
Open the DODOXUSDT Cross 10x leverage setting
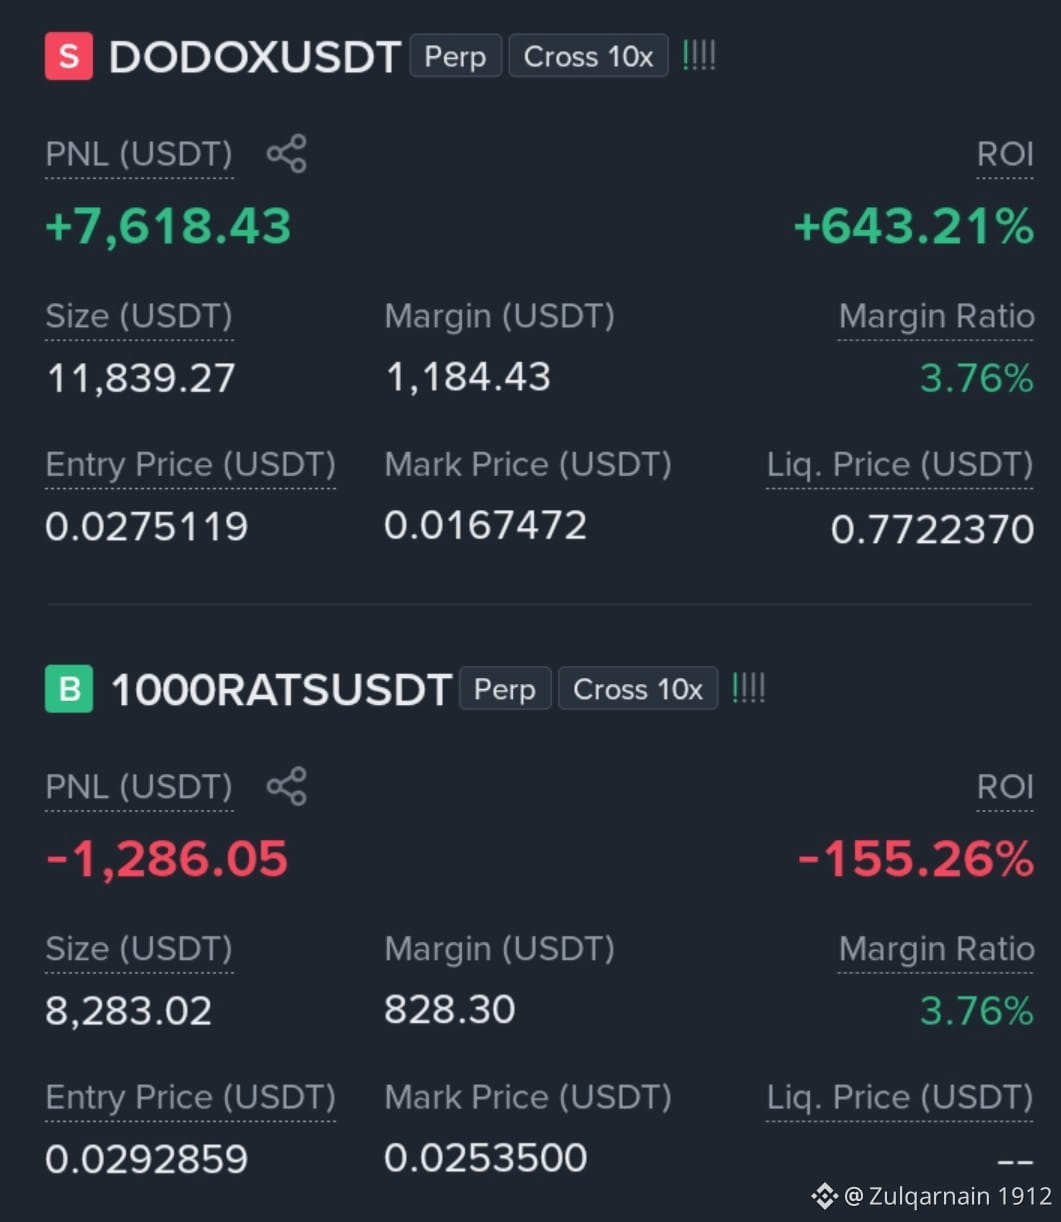point(588,56)
